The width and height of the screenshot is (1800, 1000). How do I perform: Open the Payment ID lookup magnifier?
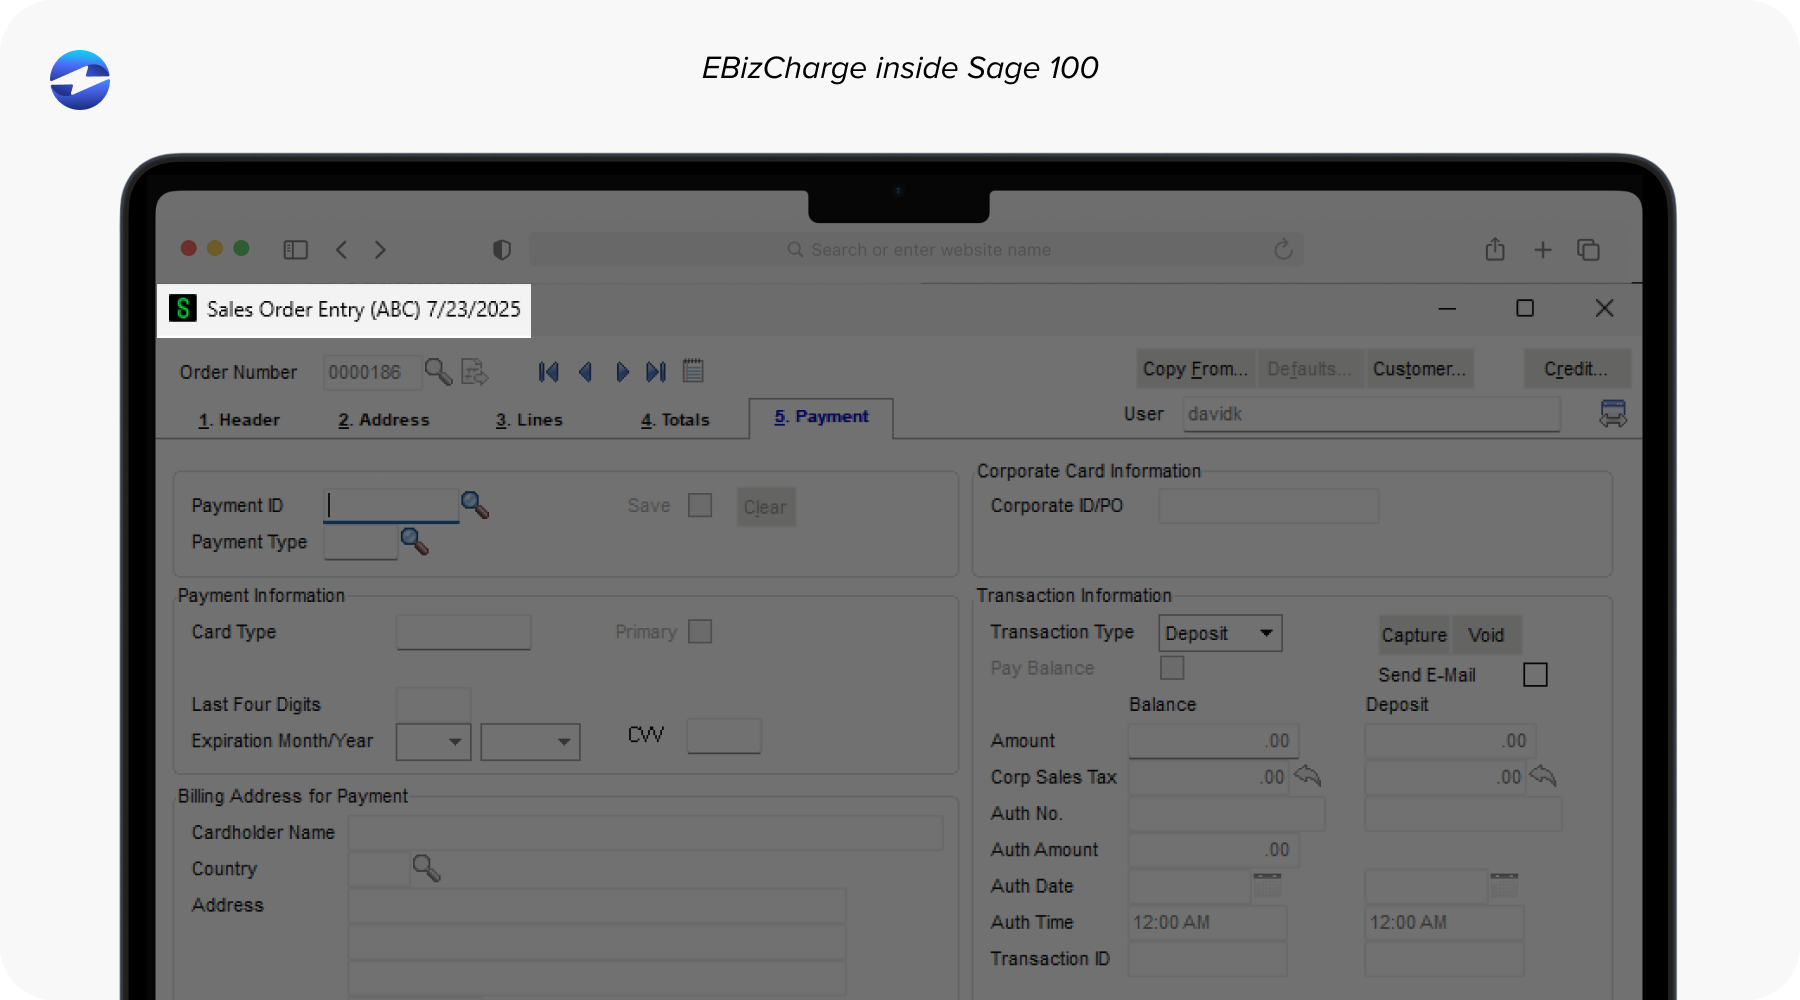coord(476,506)
